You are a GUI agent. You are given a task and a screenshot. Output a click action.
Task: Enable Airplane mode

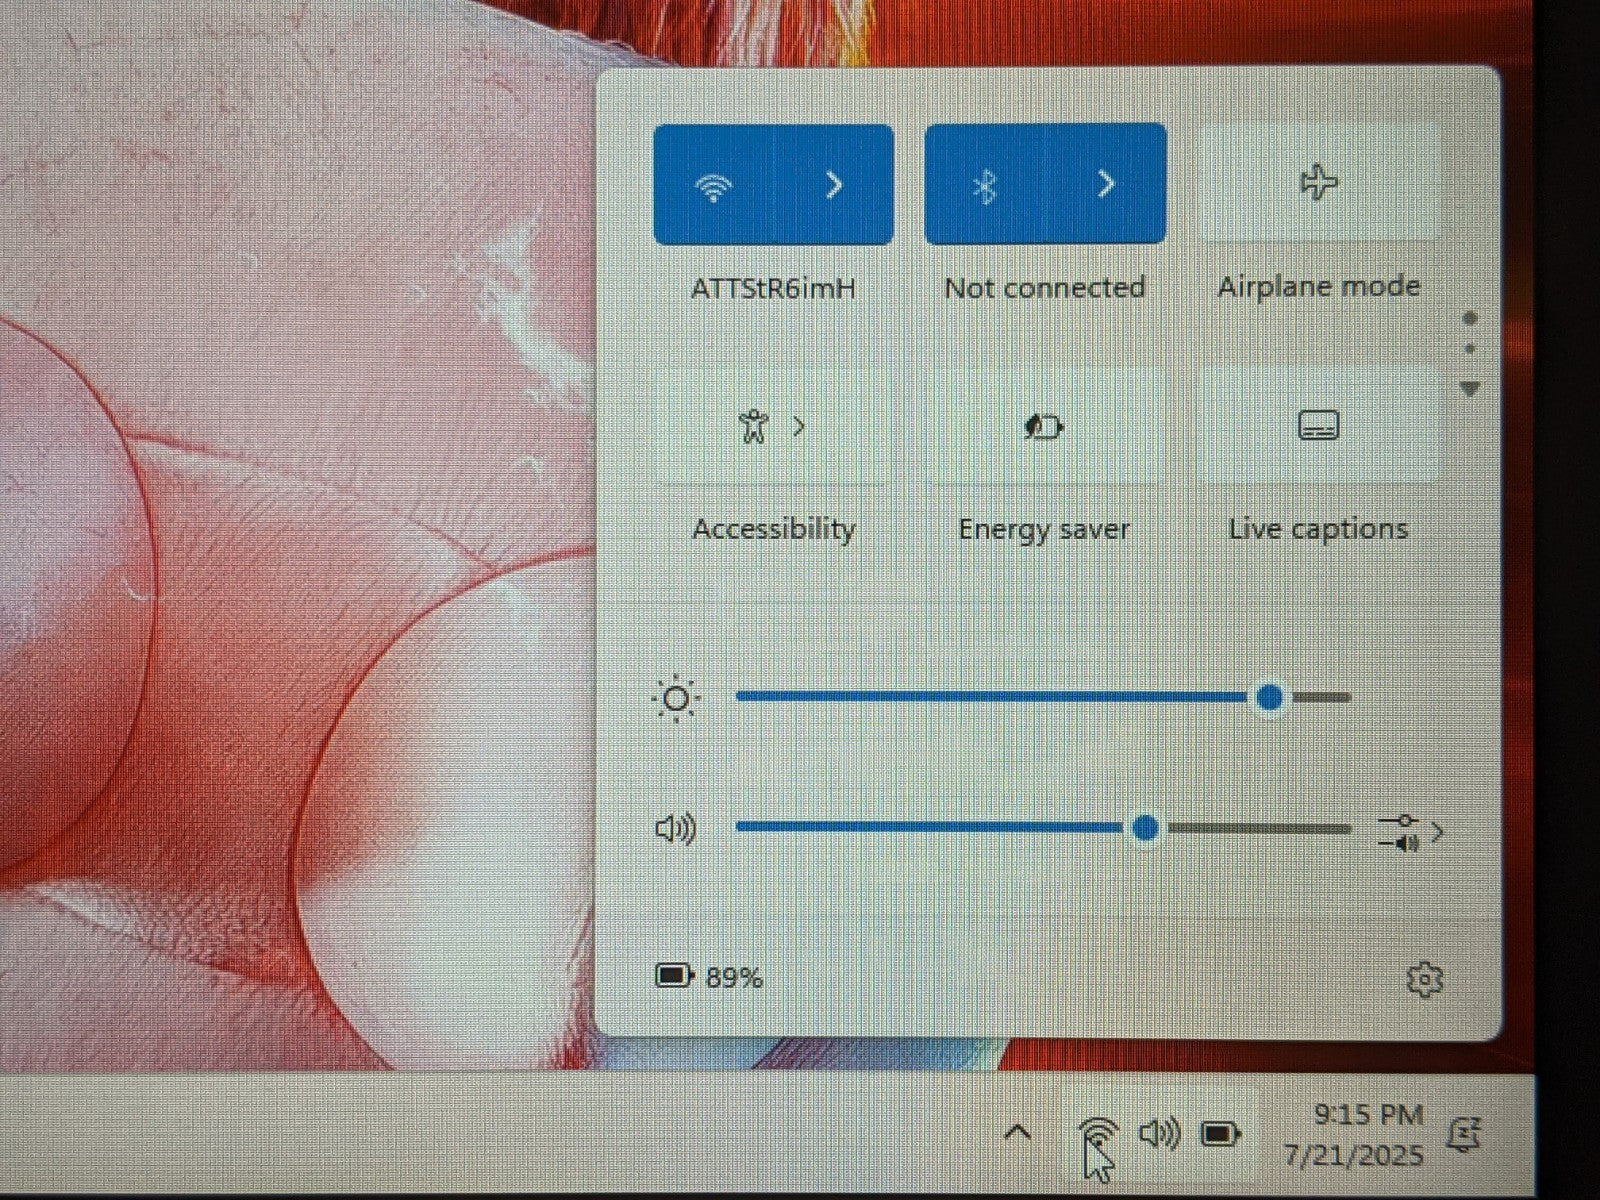pyautogui.click(x=1318, y=183)
